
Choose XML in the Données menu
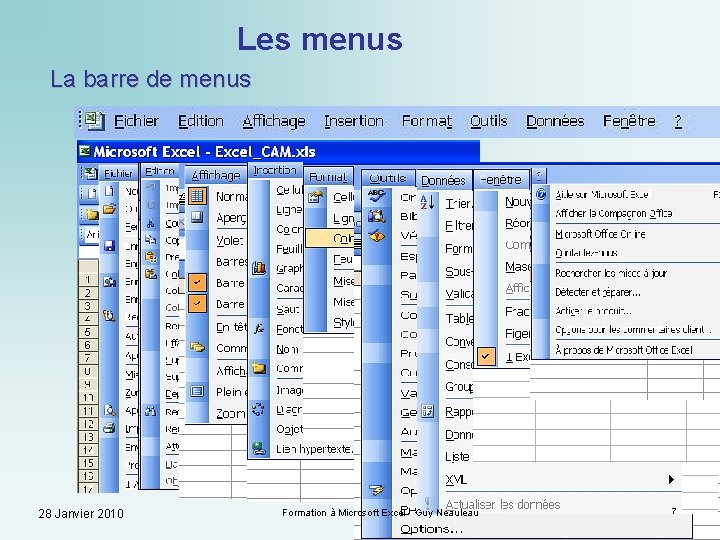pos(456,480)
